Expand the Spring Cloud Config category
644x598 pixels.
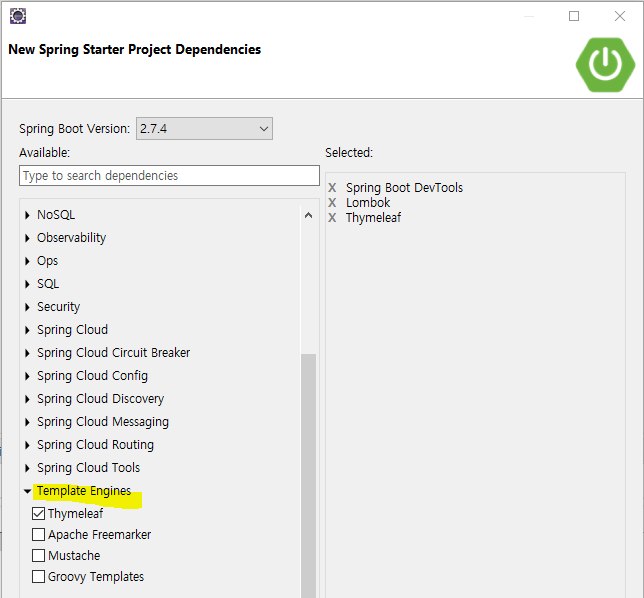27,376
